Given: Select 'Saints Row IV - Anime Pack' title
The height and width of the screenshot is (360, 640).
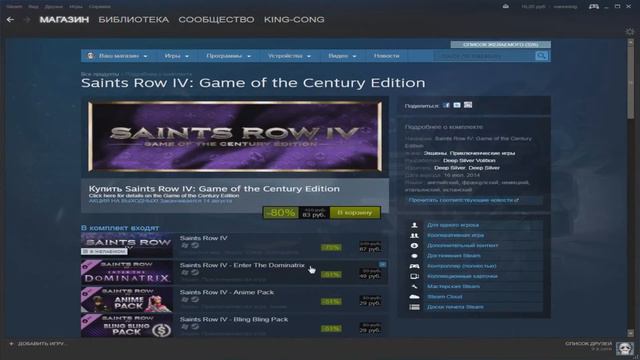Looking at the screenshot, I should click(x=227, y=292).
